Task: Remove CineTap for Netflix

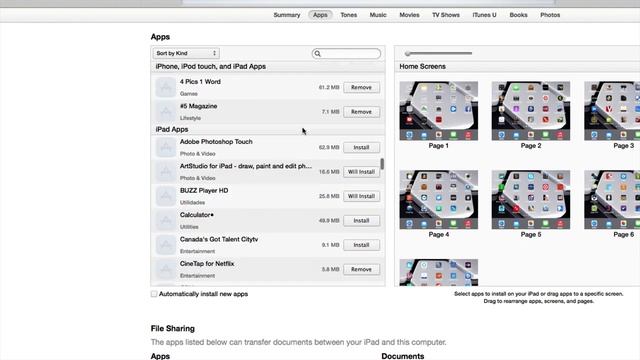Action: click(361, 269)
